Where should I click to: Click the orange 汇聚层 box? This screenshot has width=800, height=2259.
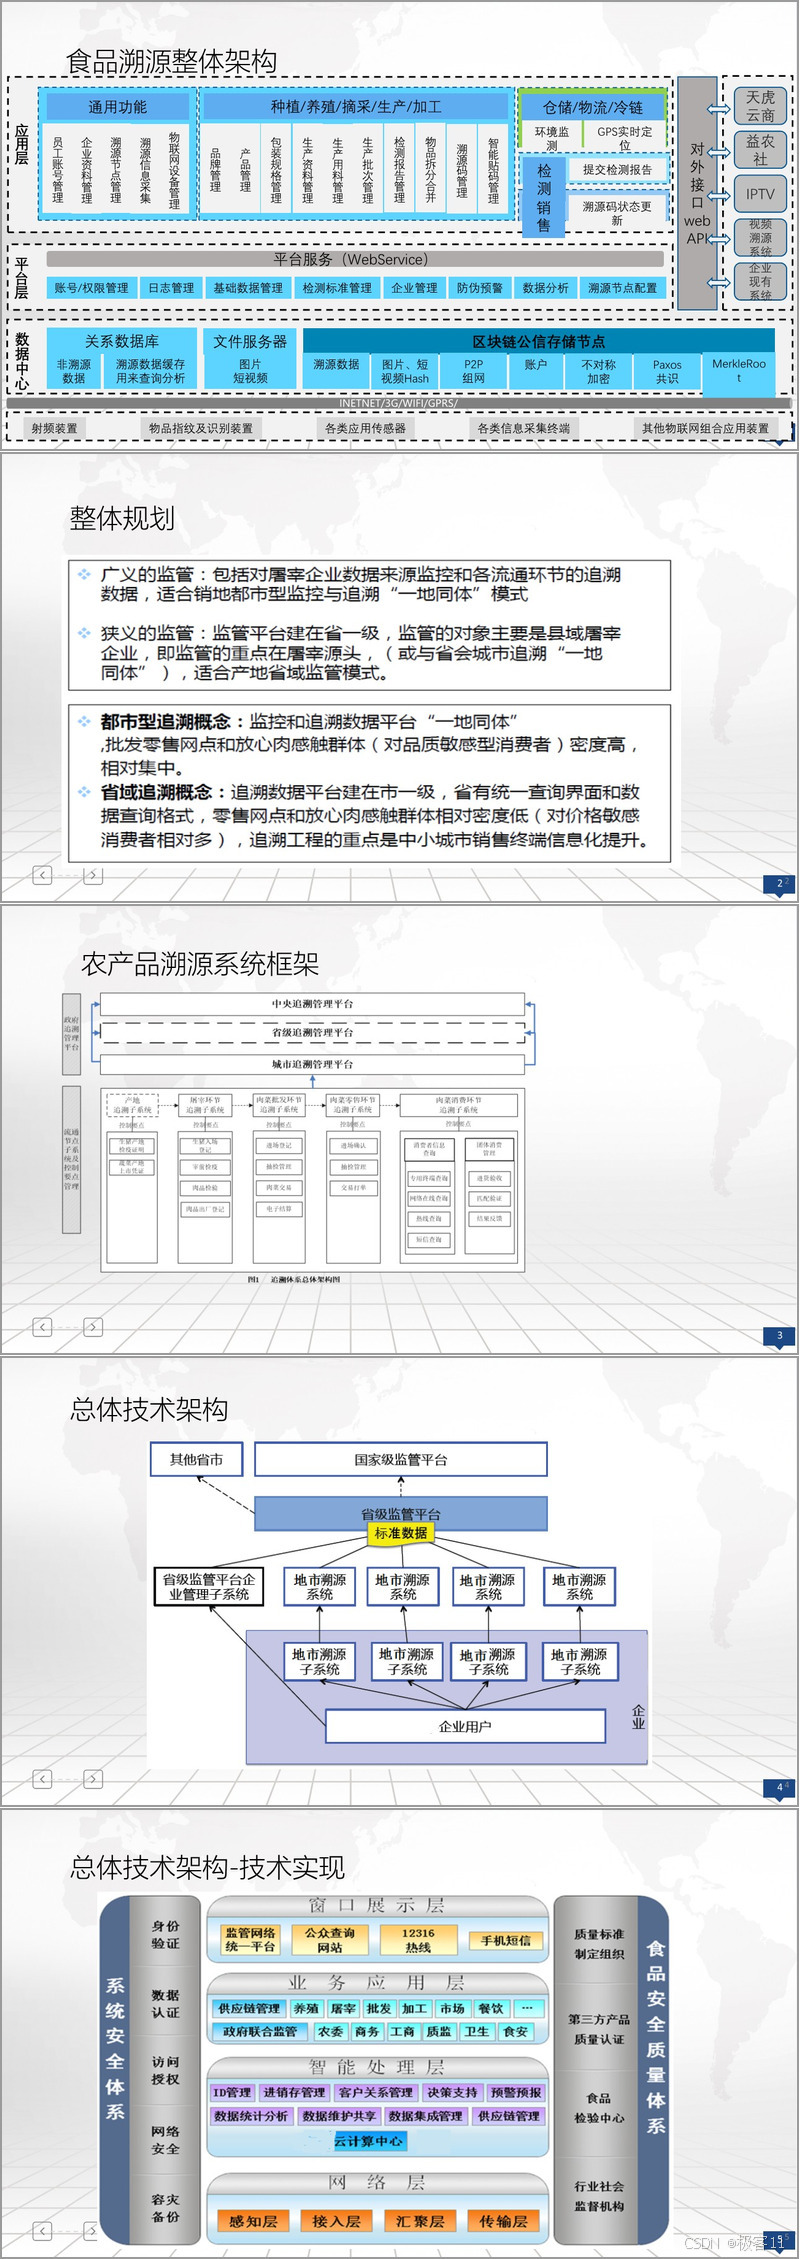click(x=420, y=2221)
